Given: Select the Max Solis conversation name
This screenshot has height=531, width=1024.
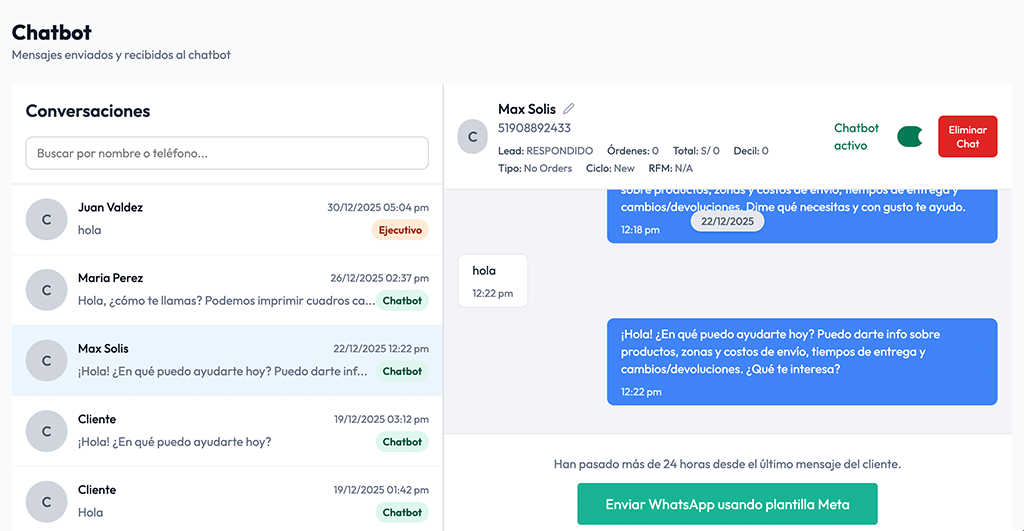Looking at the screenshot, I should pyautogui.click(x=103, y=348).
